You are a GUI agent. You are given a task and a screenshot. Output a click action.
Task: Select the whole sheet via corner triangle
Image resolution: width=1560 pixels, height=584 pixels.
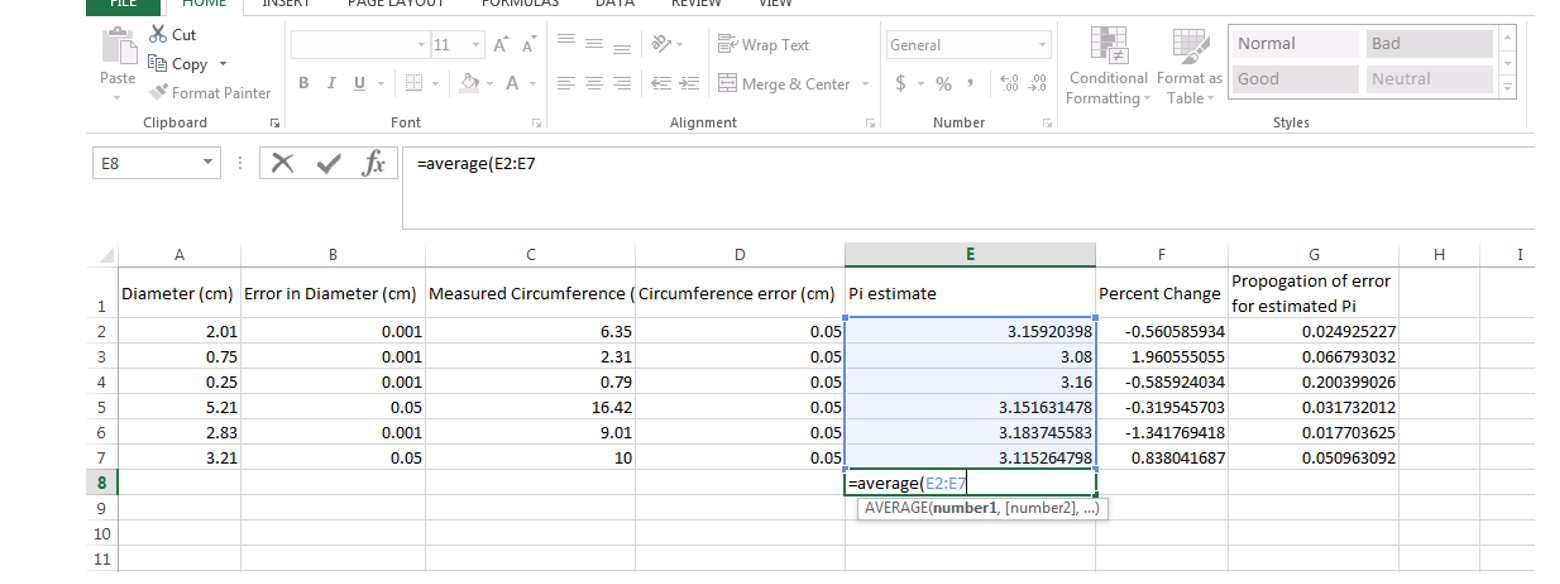(x=107, y=255)
